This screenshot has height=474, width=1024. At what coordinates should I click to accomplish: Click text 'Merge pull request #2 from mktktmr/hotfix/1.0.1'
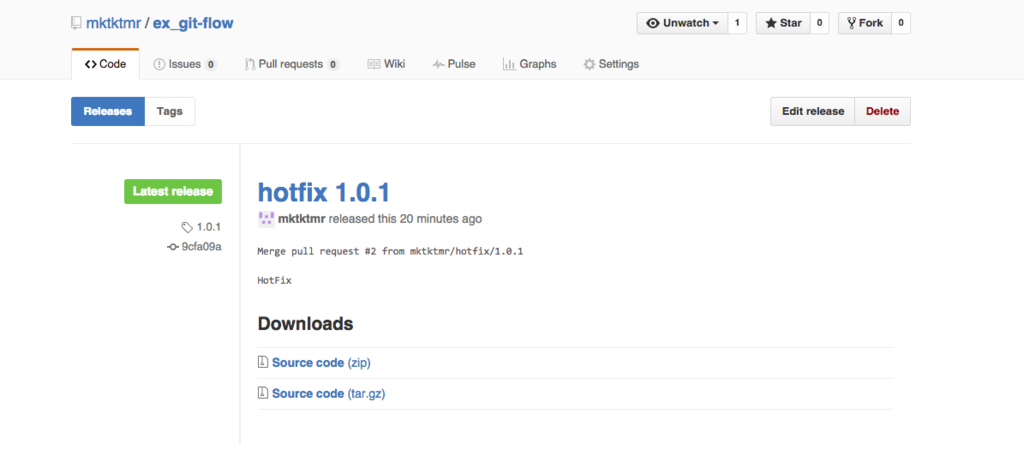[x=390, y=251]
